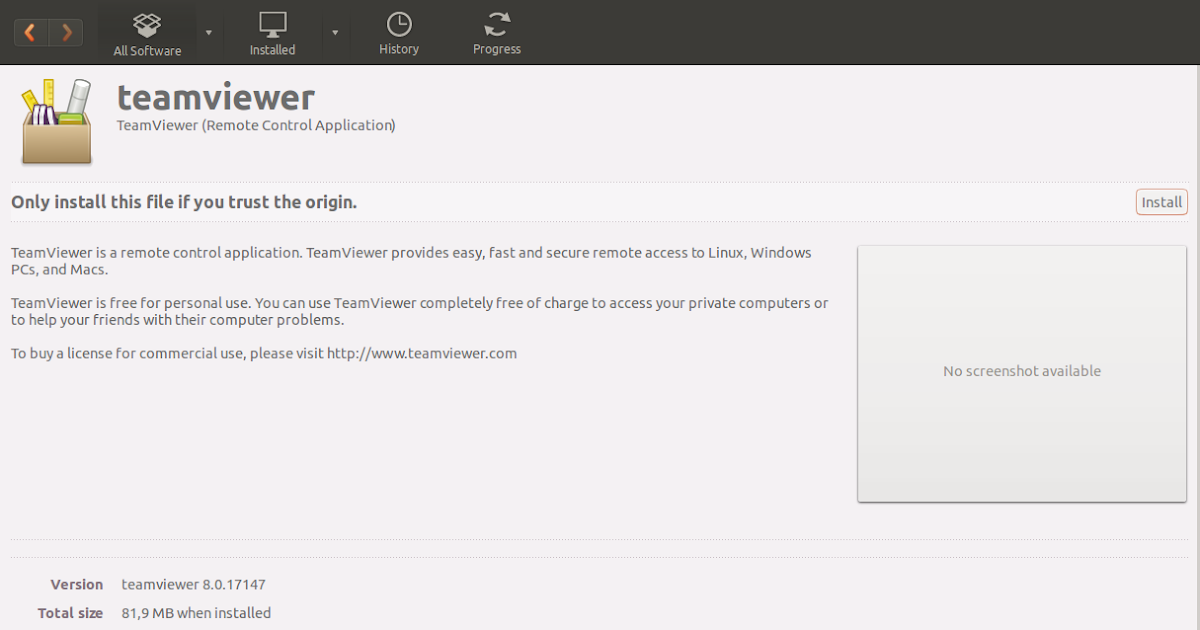The height and width of the screenshot is (630, 1200).
Task: Go forward with the right arrow button
Action: (66, 32)
